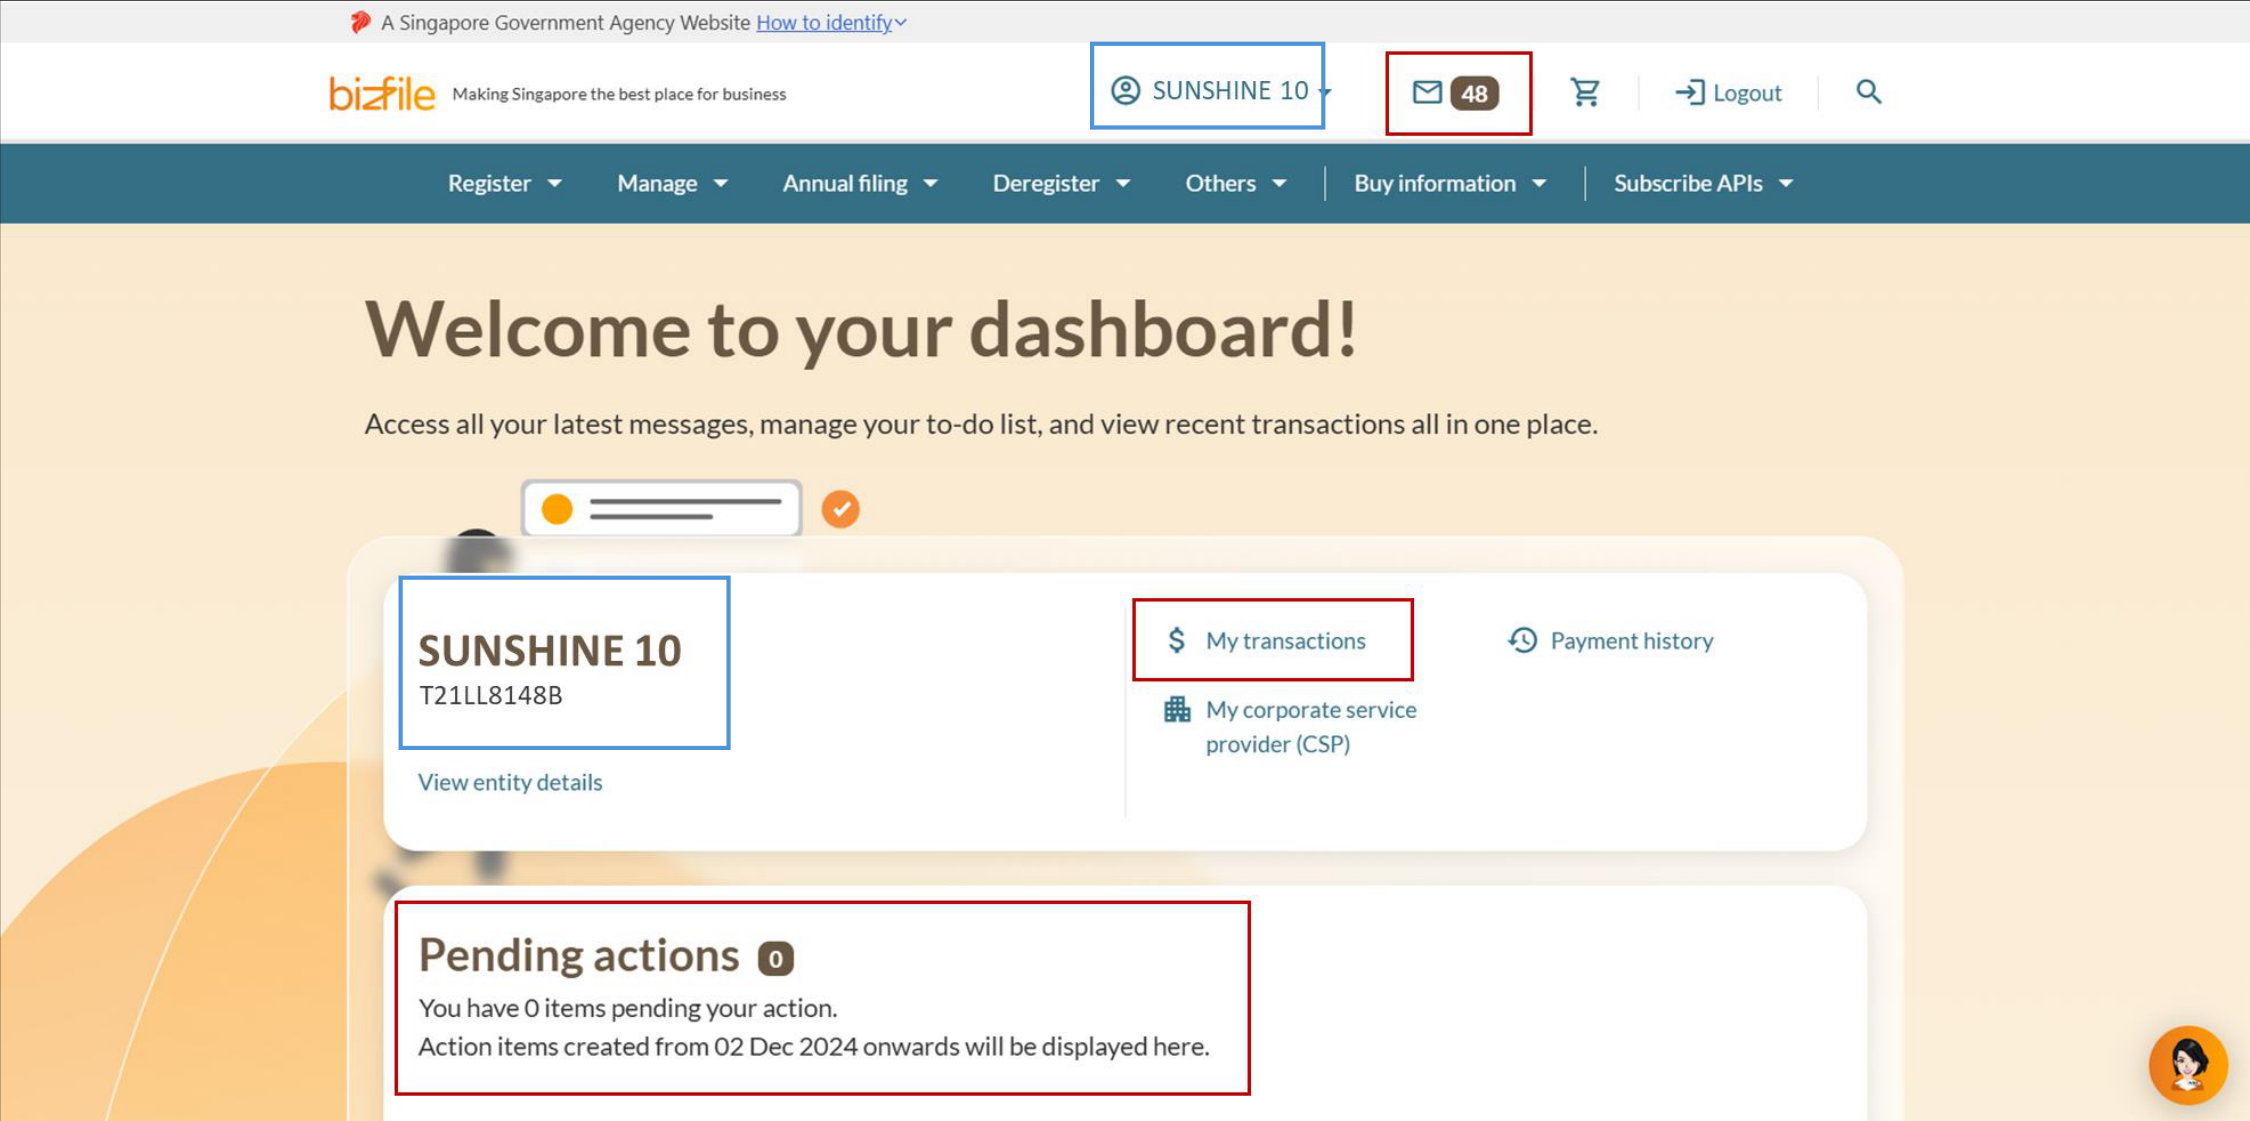Click the search magnifier icon
Viewport: 2250px width, 1121px height.
click(1868, 92)
